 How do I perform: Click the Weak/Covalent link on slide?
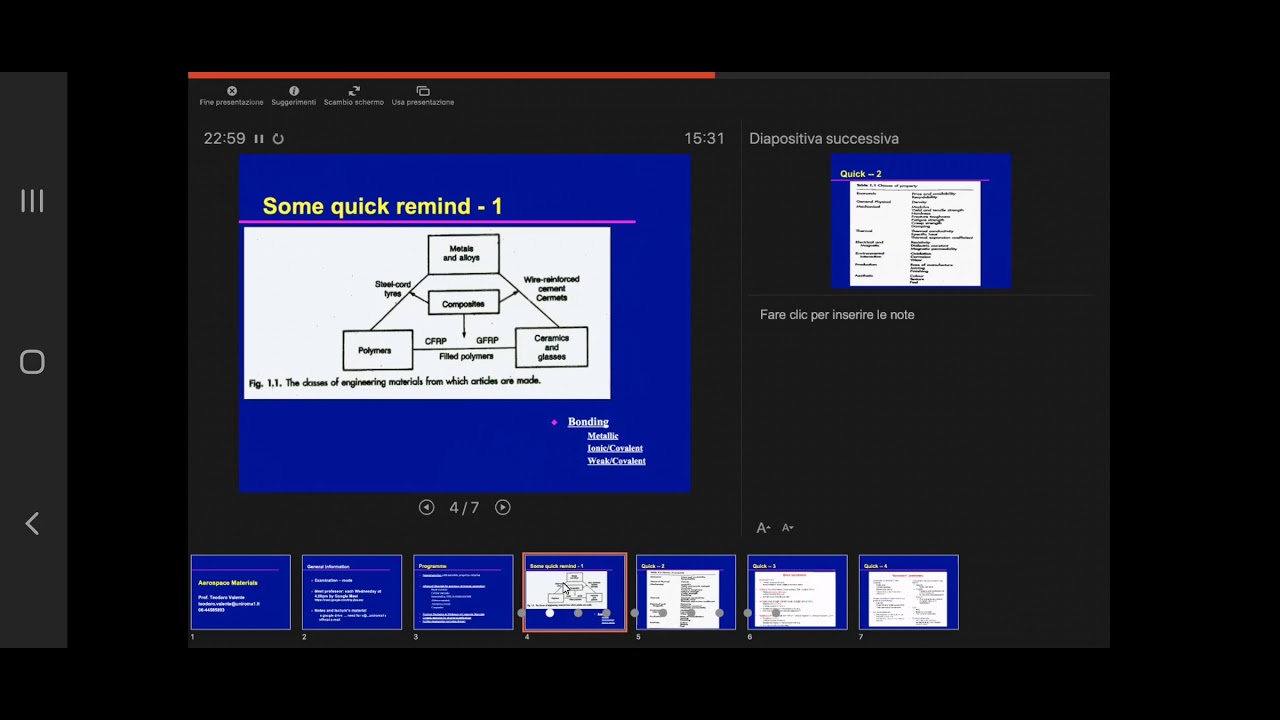point(616,461)
